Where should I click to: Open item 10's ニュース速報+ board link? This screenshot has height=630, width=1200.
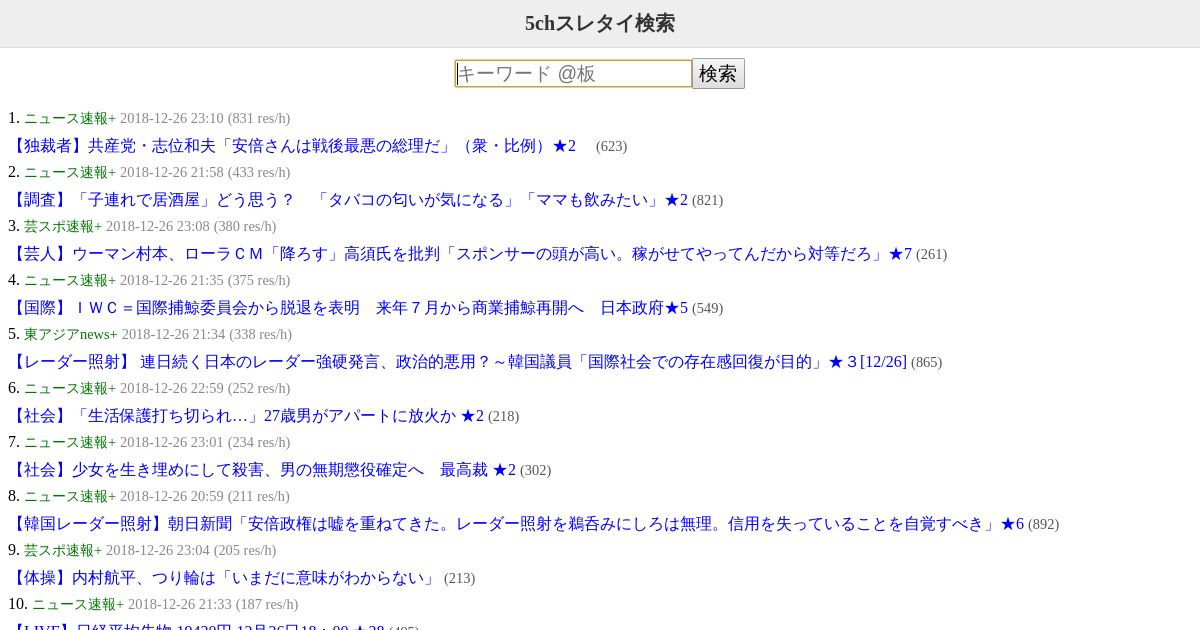coord(78,604)
